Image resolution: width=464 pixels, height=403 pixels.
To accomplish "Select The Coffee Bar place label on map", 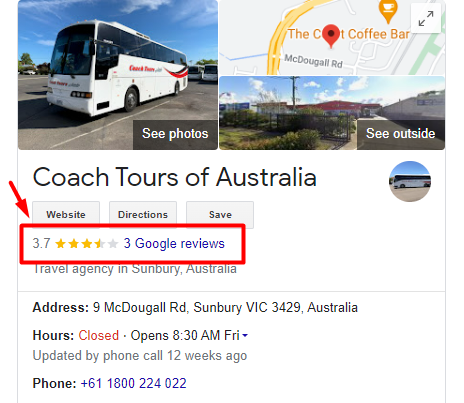I will click(x=348, y=34).
